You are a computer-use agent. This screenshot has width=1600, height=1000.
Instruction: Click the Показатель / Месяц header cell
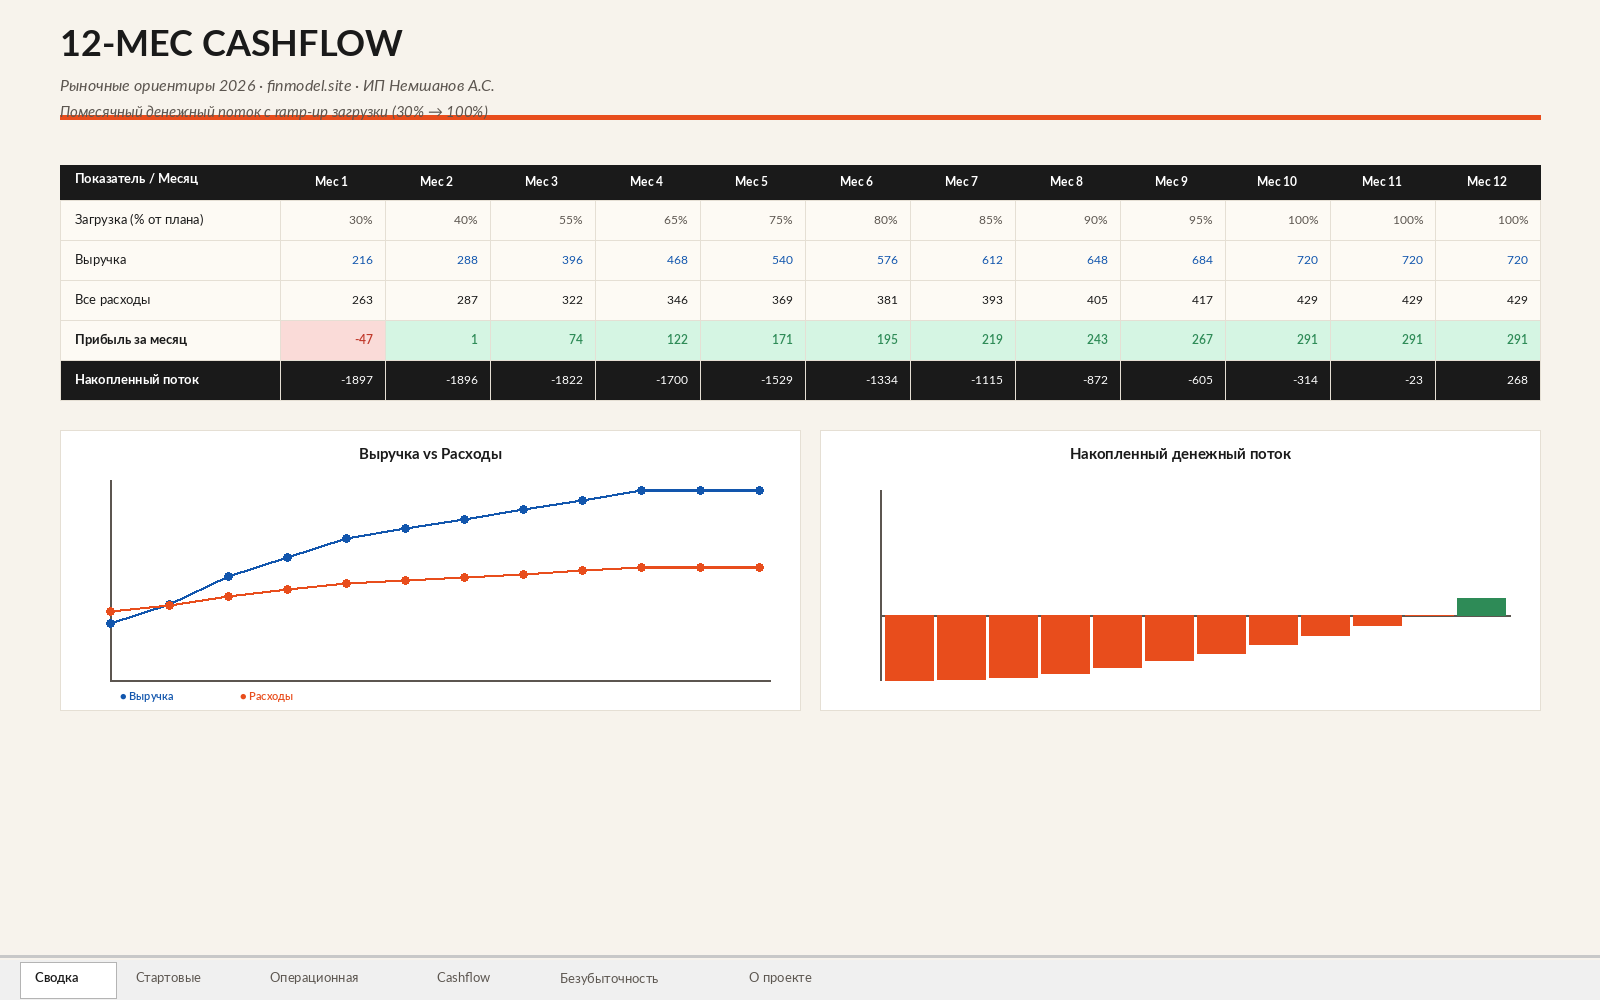coord(170,182)
